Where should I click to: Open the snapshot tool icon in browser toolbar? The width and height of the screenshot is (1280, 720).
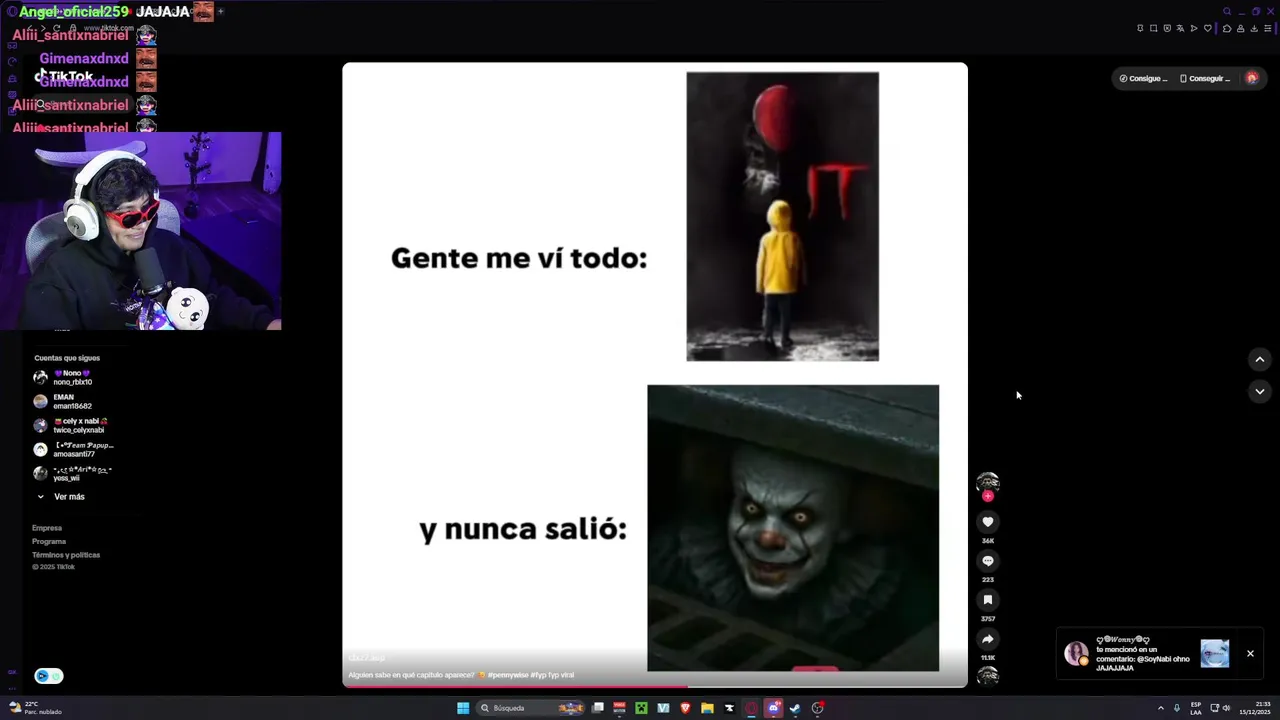(1153, 28)
